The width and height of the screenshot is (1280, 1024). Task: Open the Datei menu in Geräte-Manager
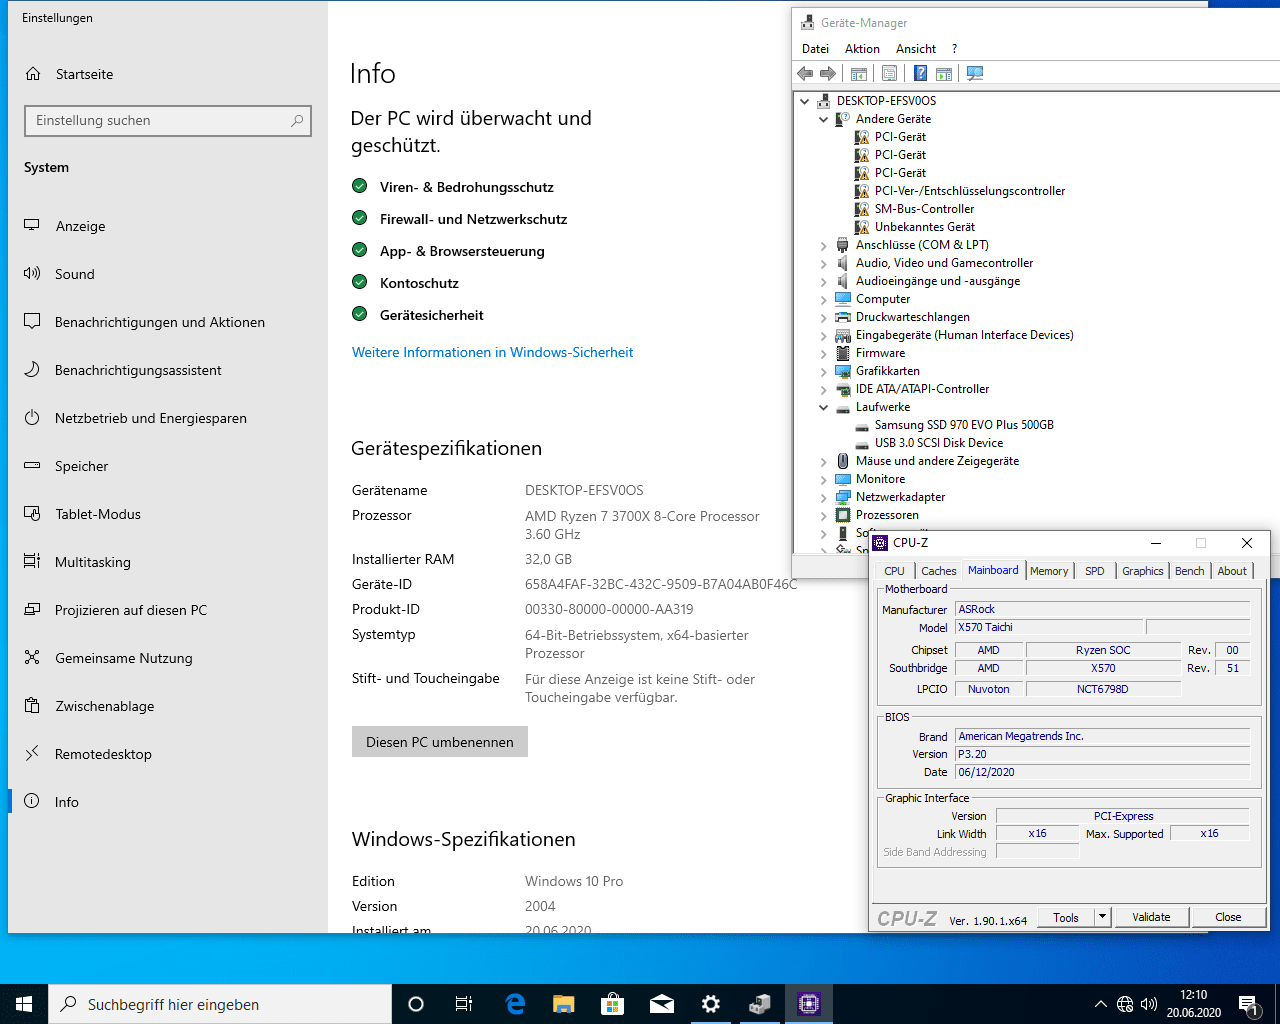click(815, 49)
